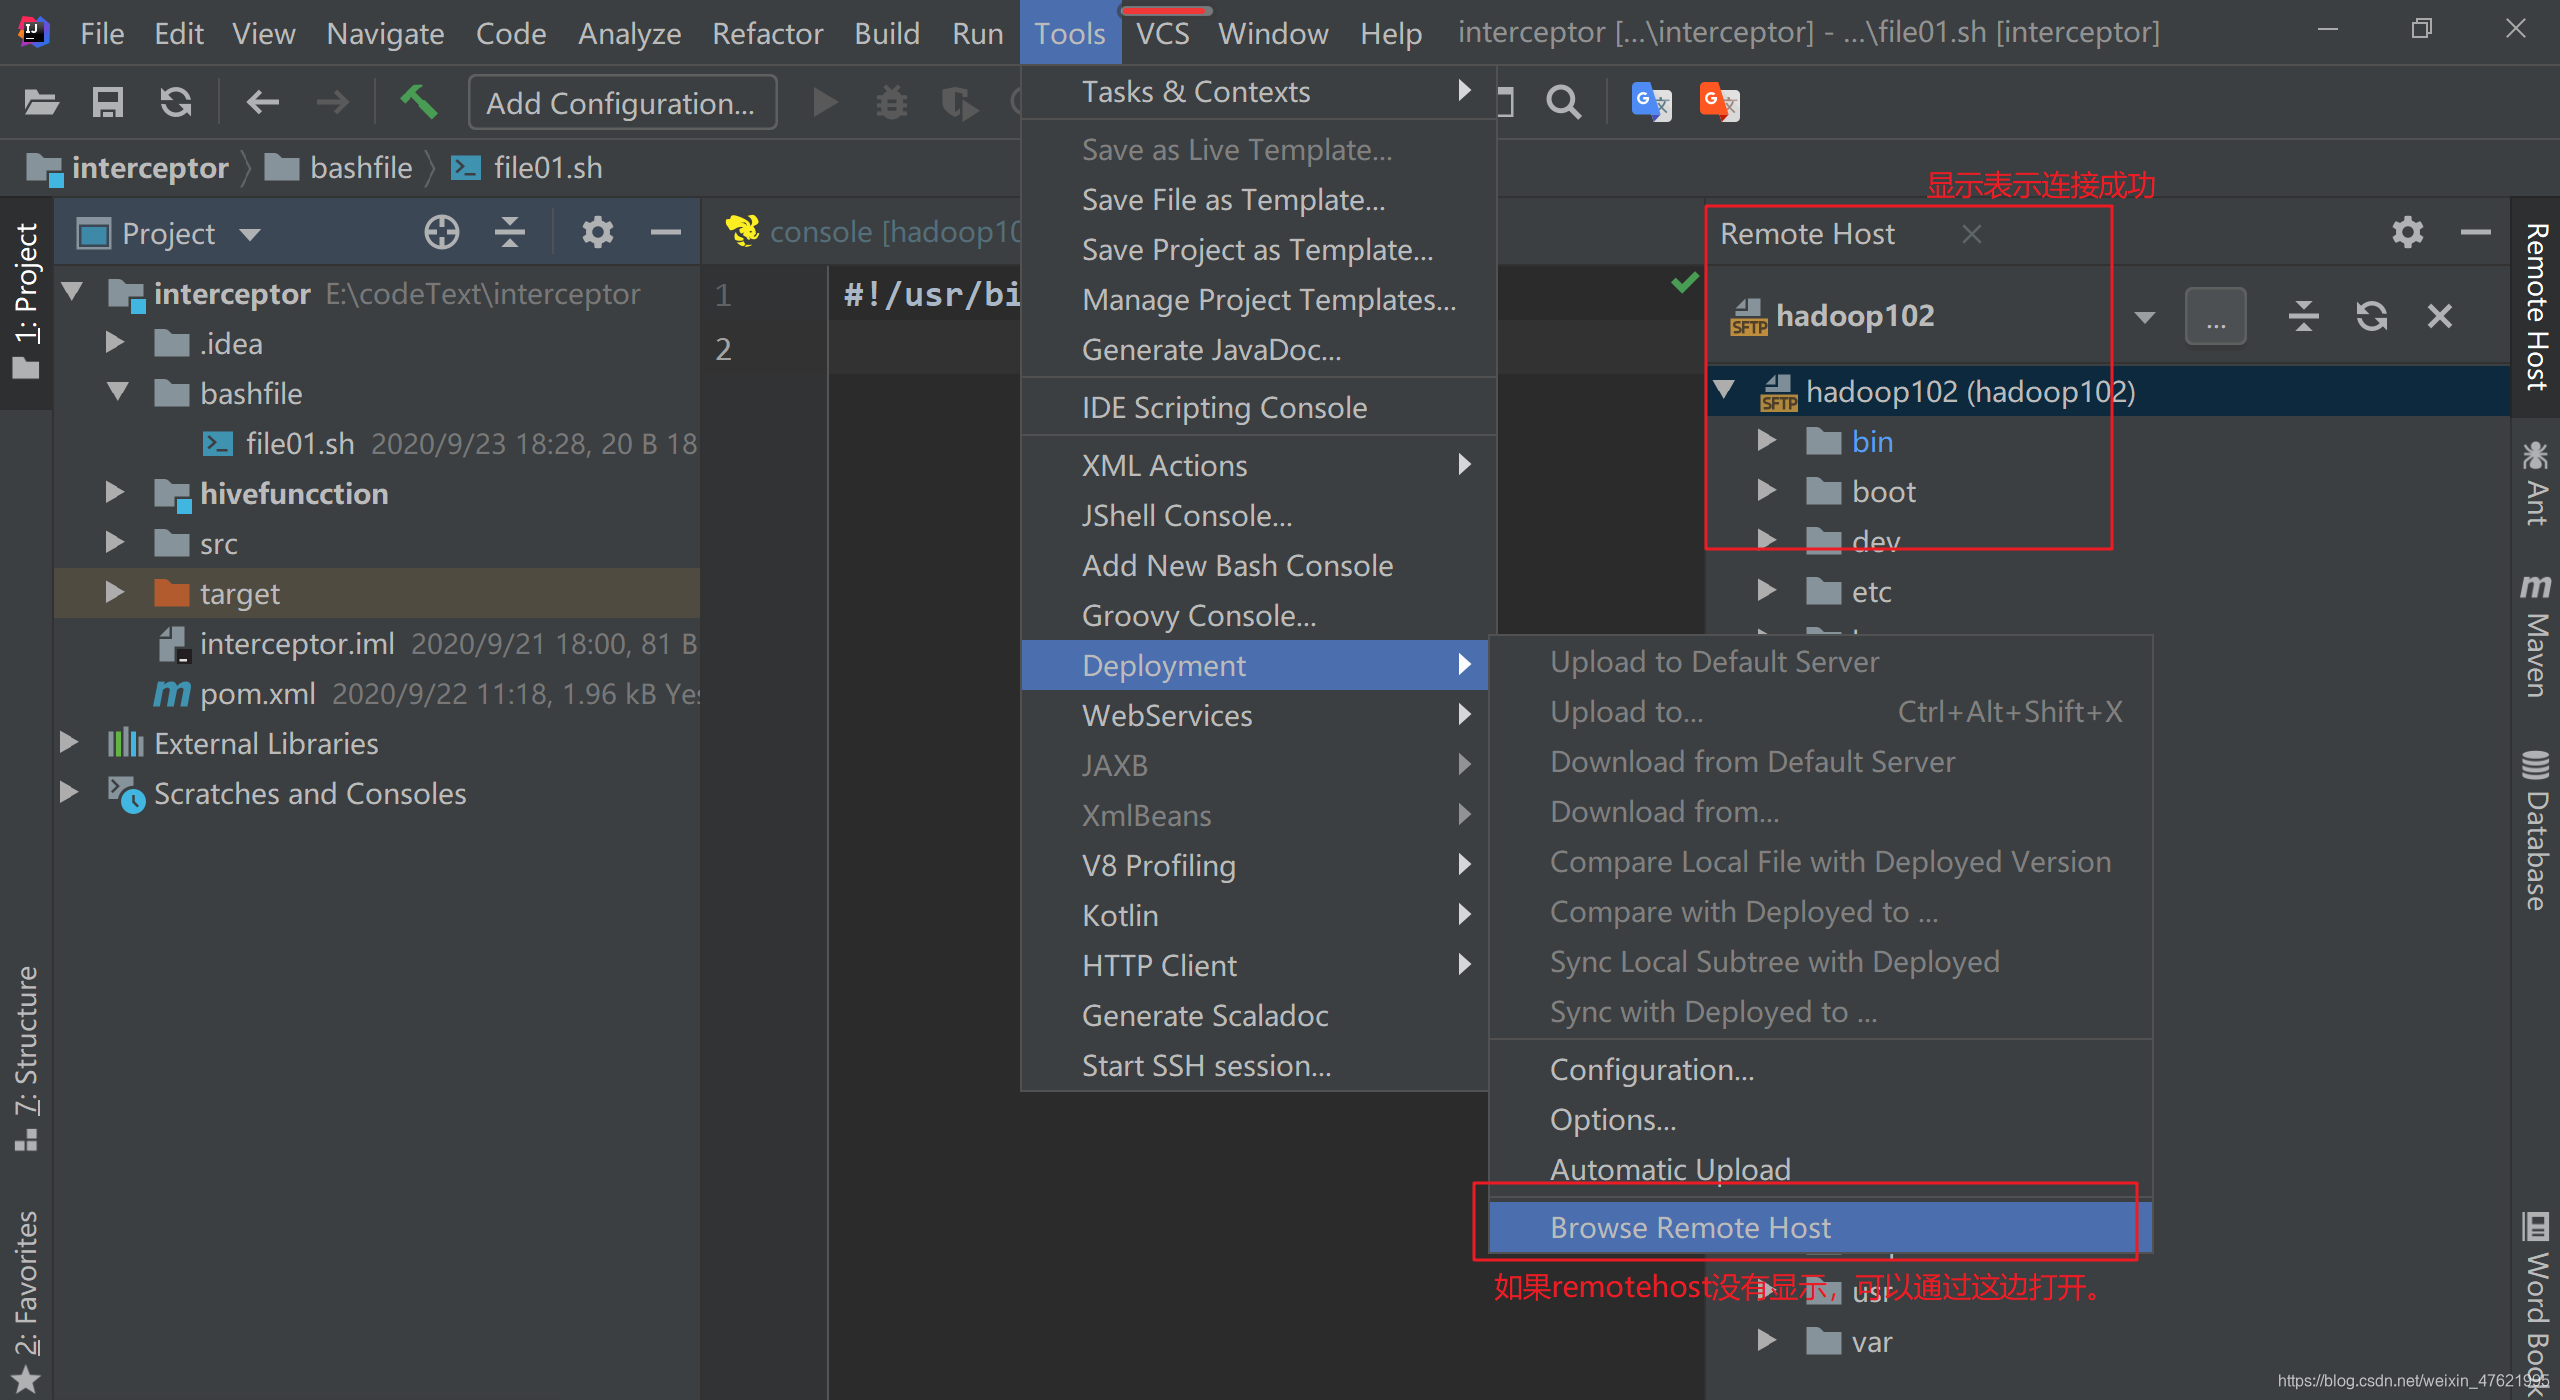Collapse all in Project panel toolbar
Viewport: 2560px width, 1400px height.
509,232
